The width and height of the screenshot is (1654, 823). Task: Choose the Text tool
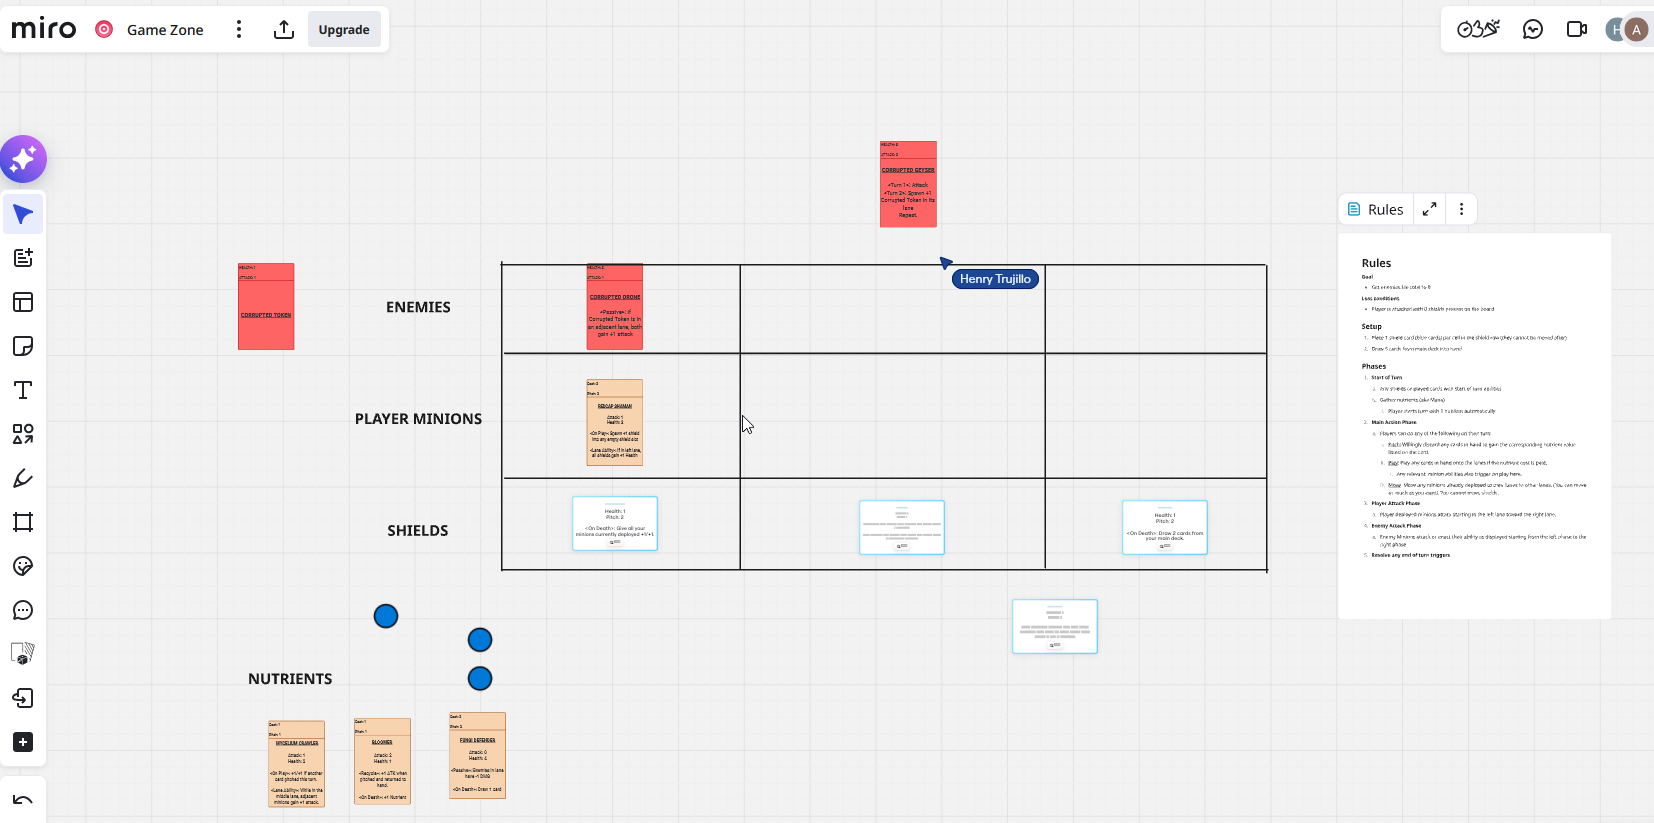click(23, 390)
